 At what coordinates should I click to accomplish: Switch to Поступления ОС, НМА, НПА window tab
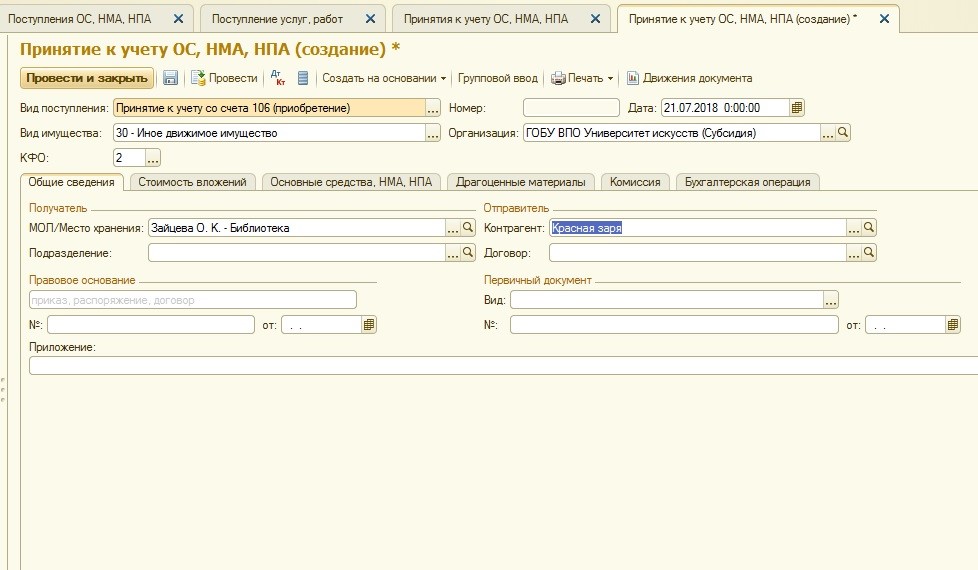tap(80, 19)
